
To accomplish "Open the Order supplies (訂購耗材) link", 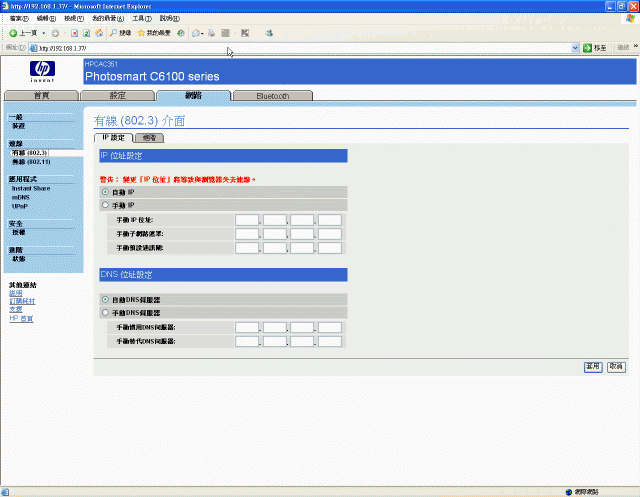I will pos(22,301).
